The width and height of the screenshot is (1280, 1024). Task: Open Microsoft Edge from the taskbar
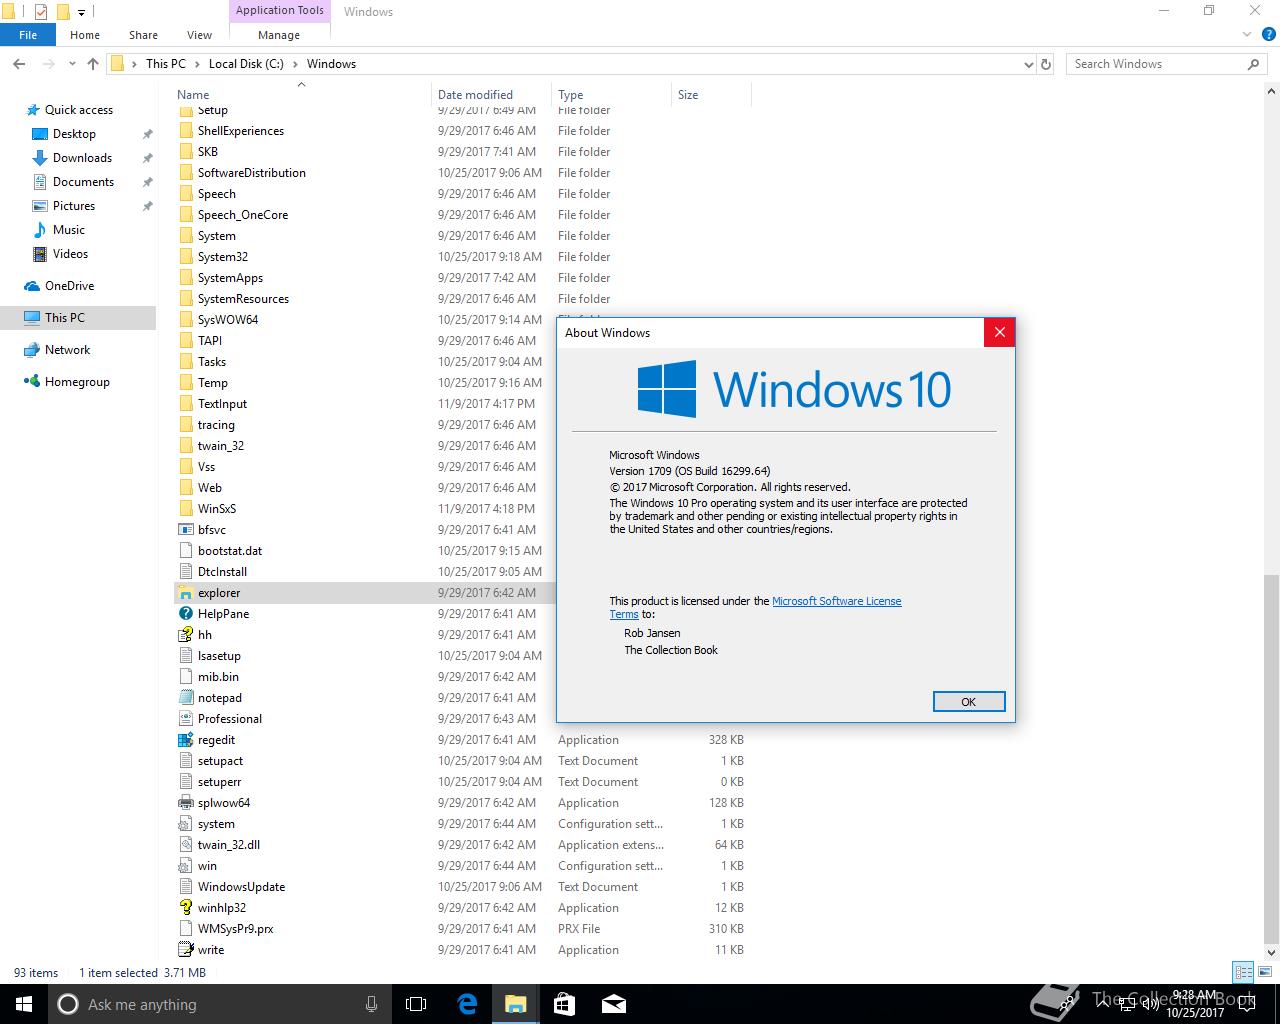(x=467, y=1004)
